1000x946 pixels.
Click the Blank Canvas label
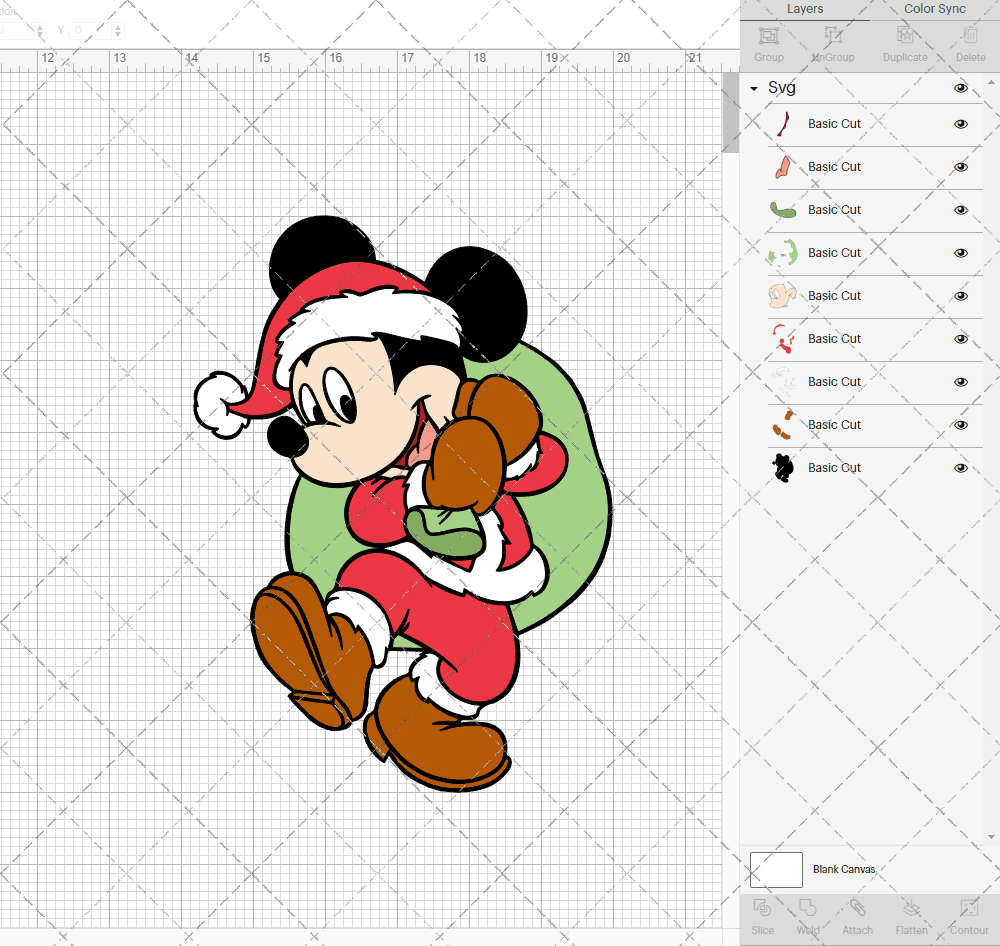click(x=844, y=869)
